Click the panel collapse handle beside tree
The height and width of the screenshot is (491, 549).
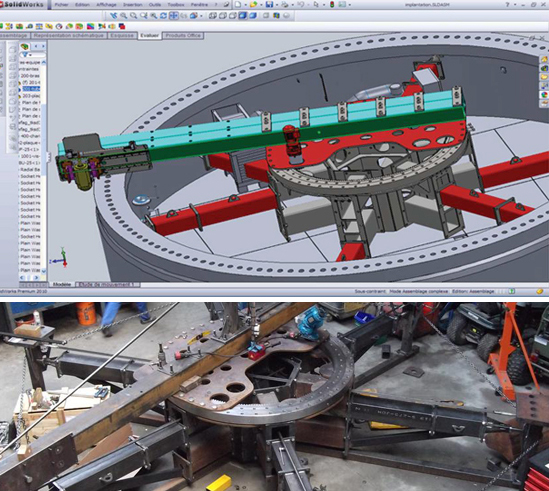tap(49, 157)
